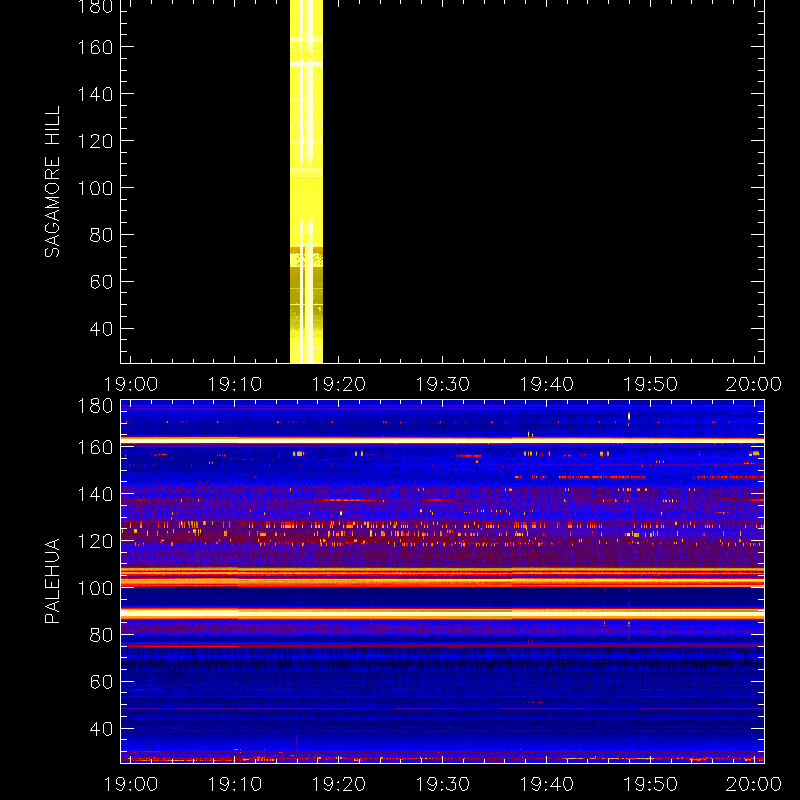
Task: Click 20:00 time label under Palehua plot
Action: [x=754, y=784]
